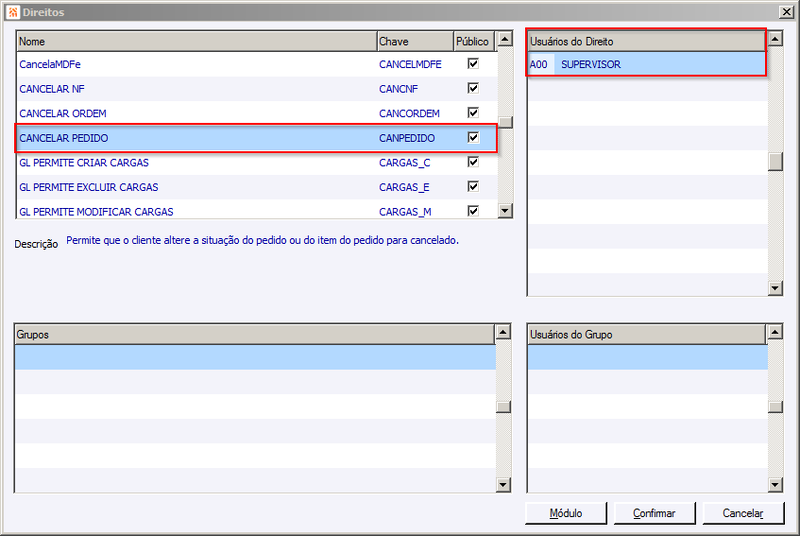This screenshot has width=800, height=536.
Task: Click up arrow of Usuários do Direito scrollbar
Action: click(776, 39)
